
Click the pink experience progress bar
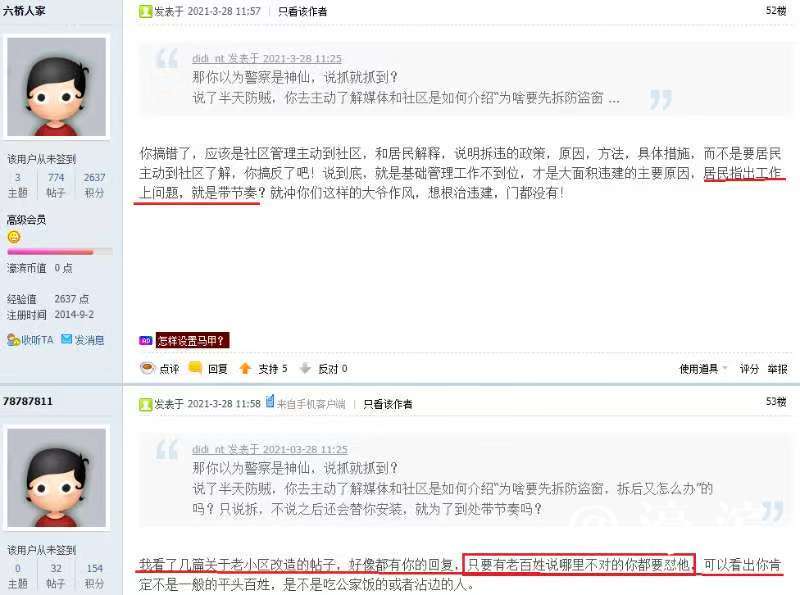(60, 252)
